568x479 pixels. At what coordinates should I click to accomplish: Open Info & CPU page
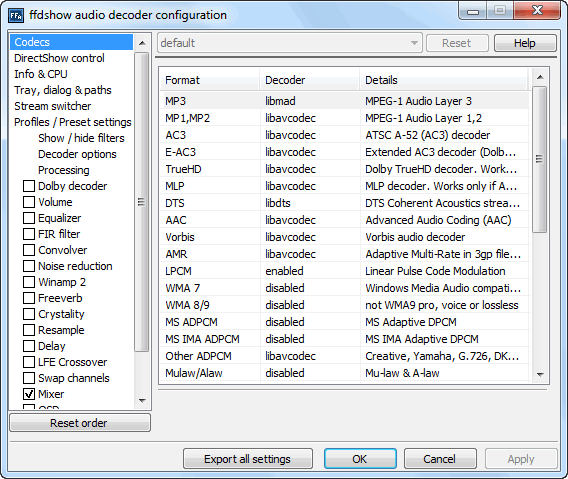click(x=41, y=74)
